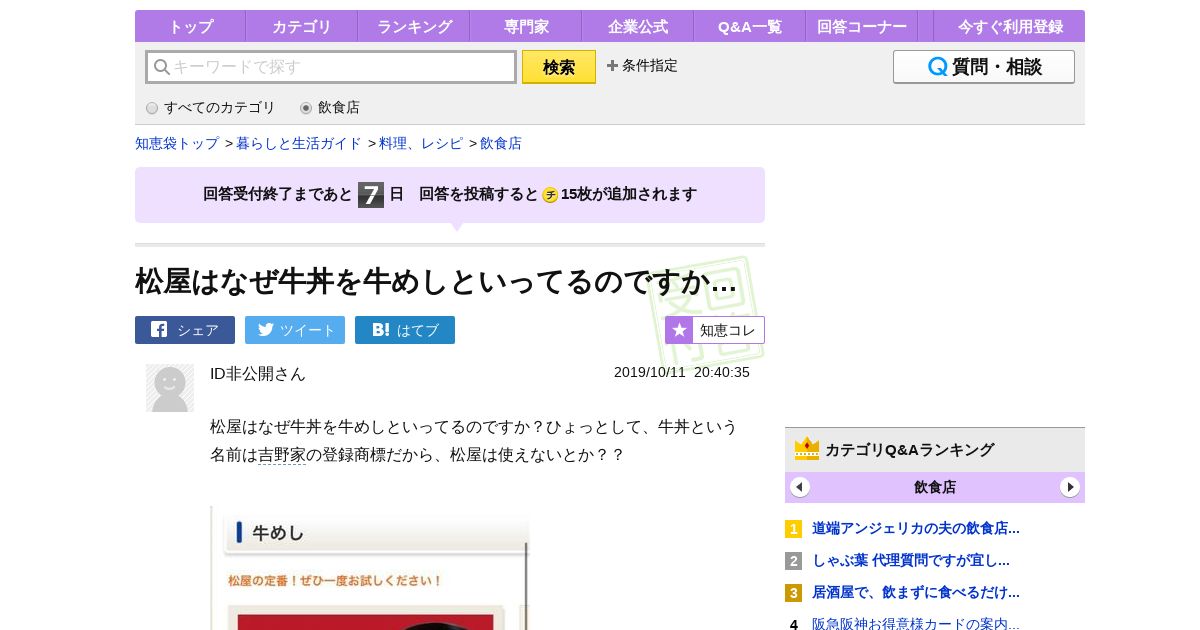This screenshot has height=630, width=1200.
Task: Click the 7 days remaining counter
Action: pos(371,195)
